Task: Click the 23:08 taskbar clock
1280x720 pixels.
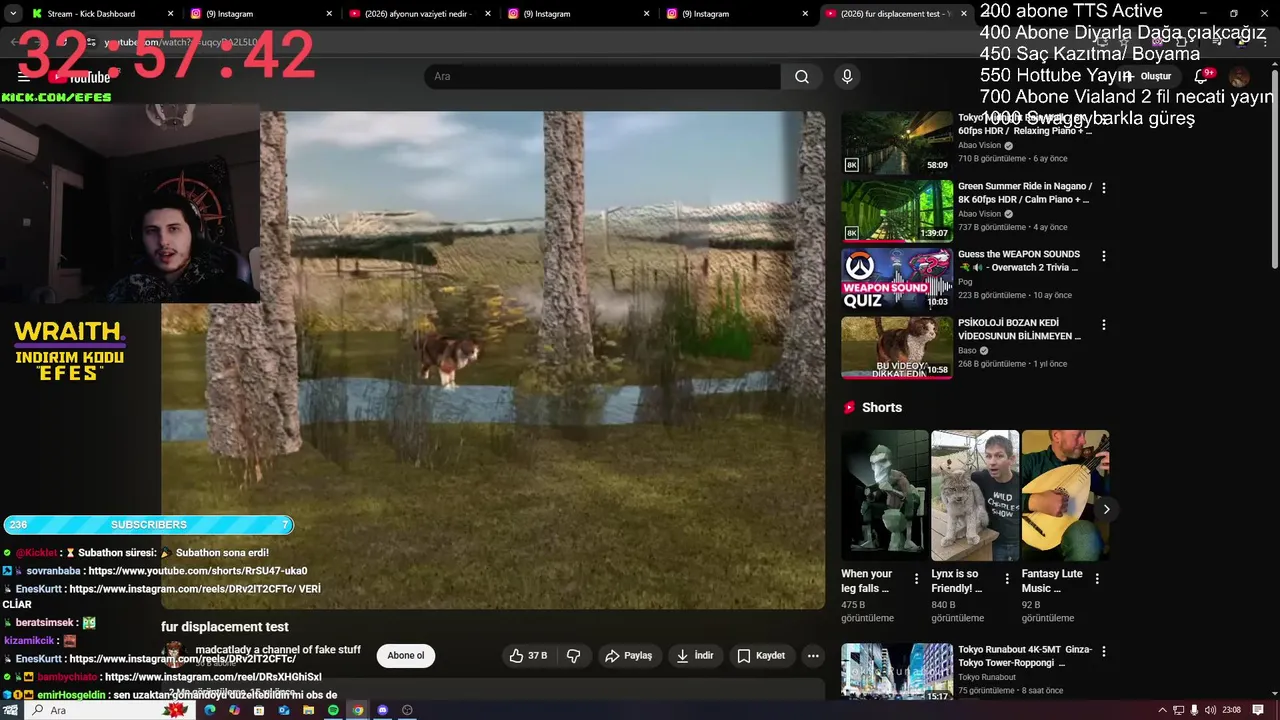Action: click(1232, 710)
